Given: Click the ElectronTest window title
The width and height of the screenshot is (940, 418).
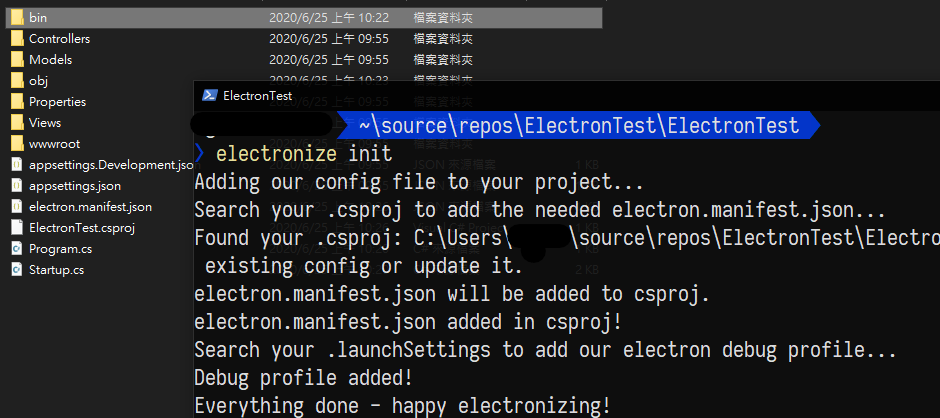Looking at the screenshot, I should 258,95.
